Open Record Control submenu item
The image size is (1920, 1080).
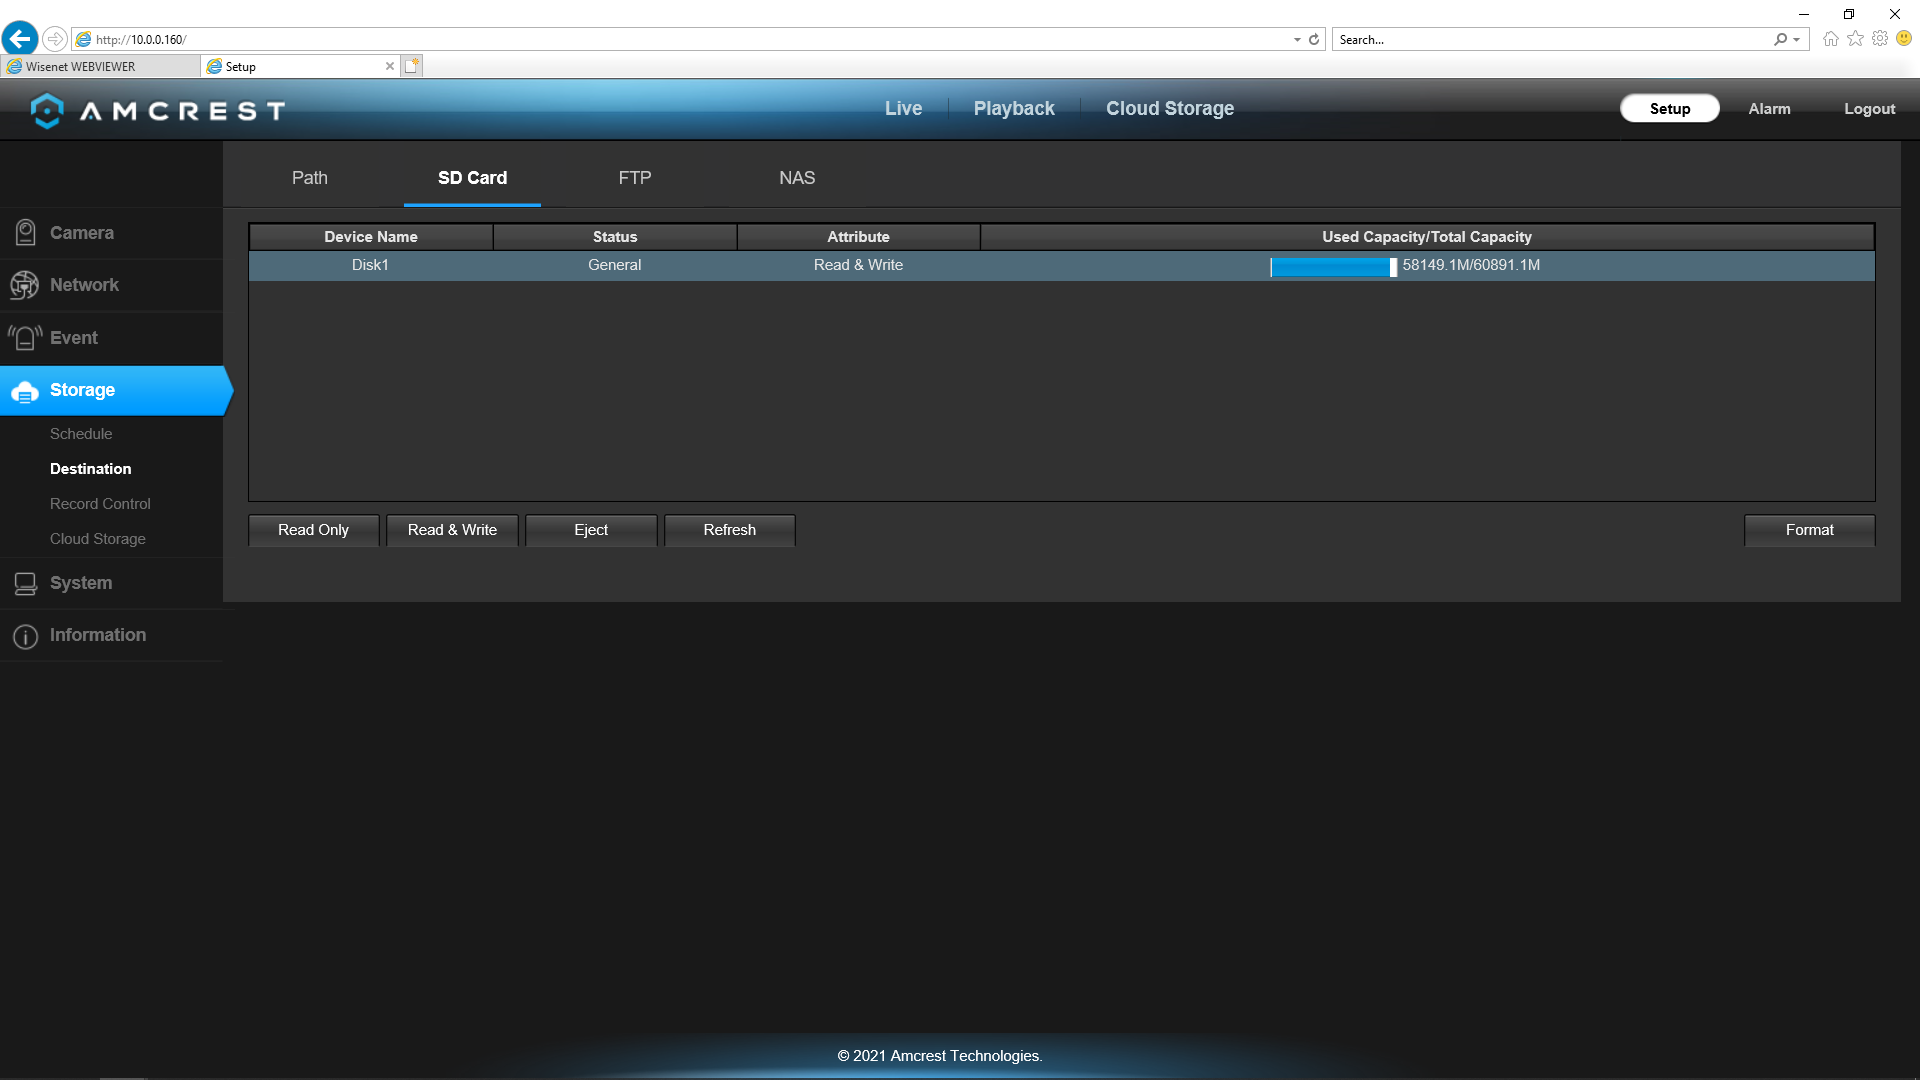point(100,504)
